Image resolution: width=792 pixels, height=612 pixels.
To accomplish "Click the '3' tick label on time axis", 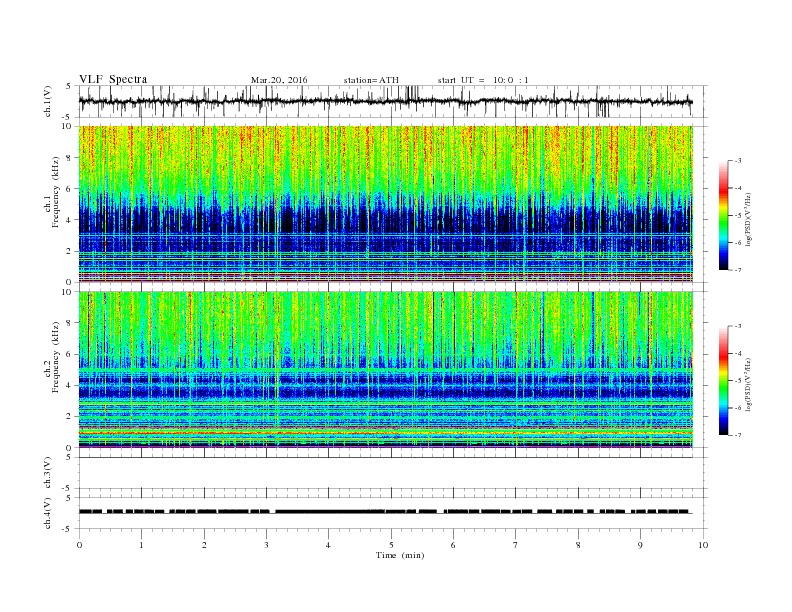I will tap(266, 545).
